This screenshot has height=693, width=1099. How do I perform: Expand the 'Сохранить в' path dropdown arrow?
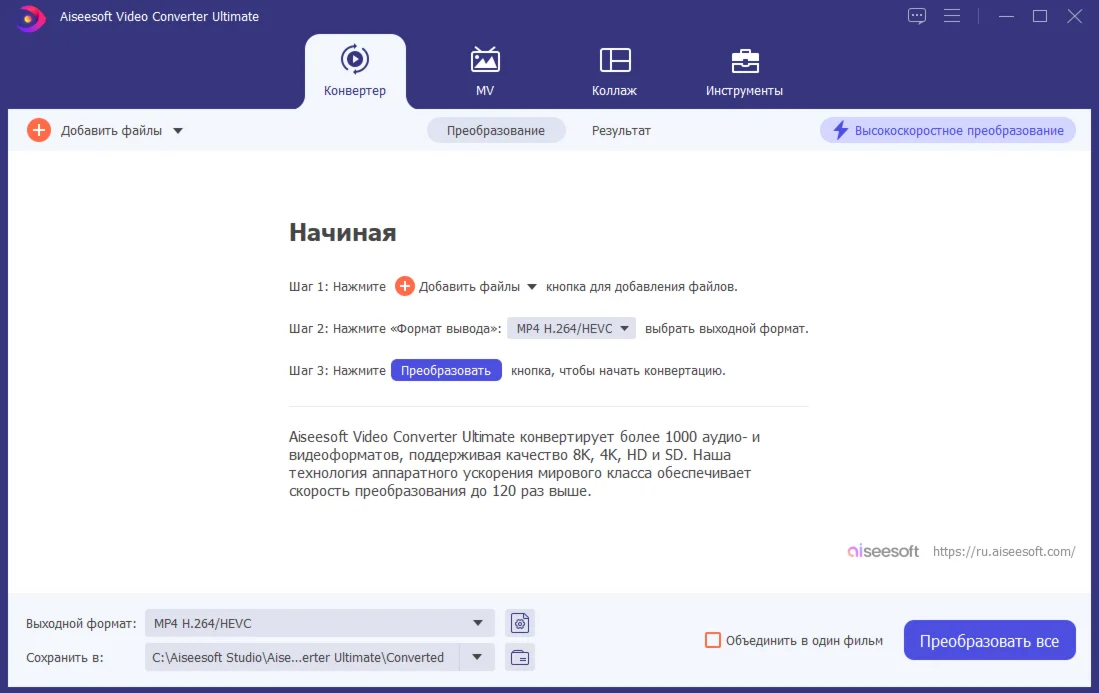tap(477, 658)
